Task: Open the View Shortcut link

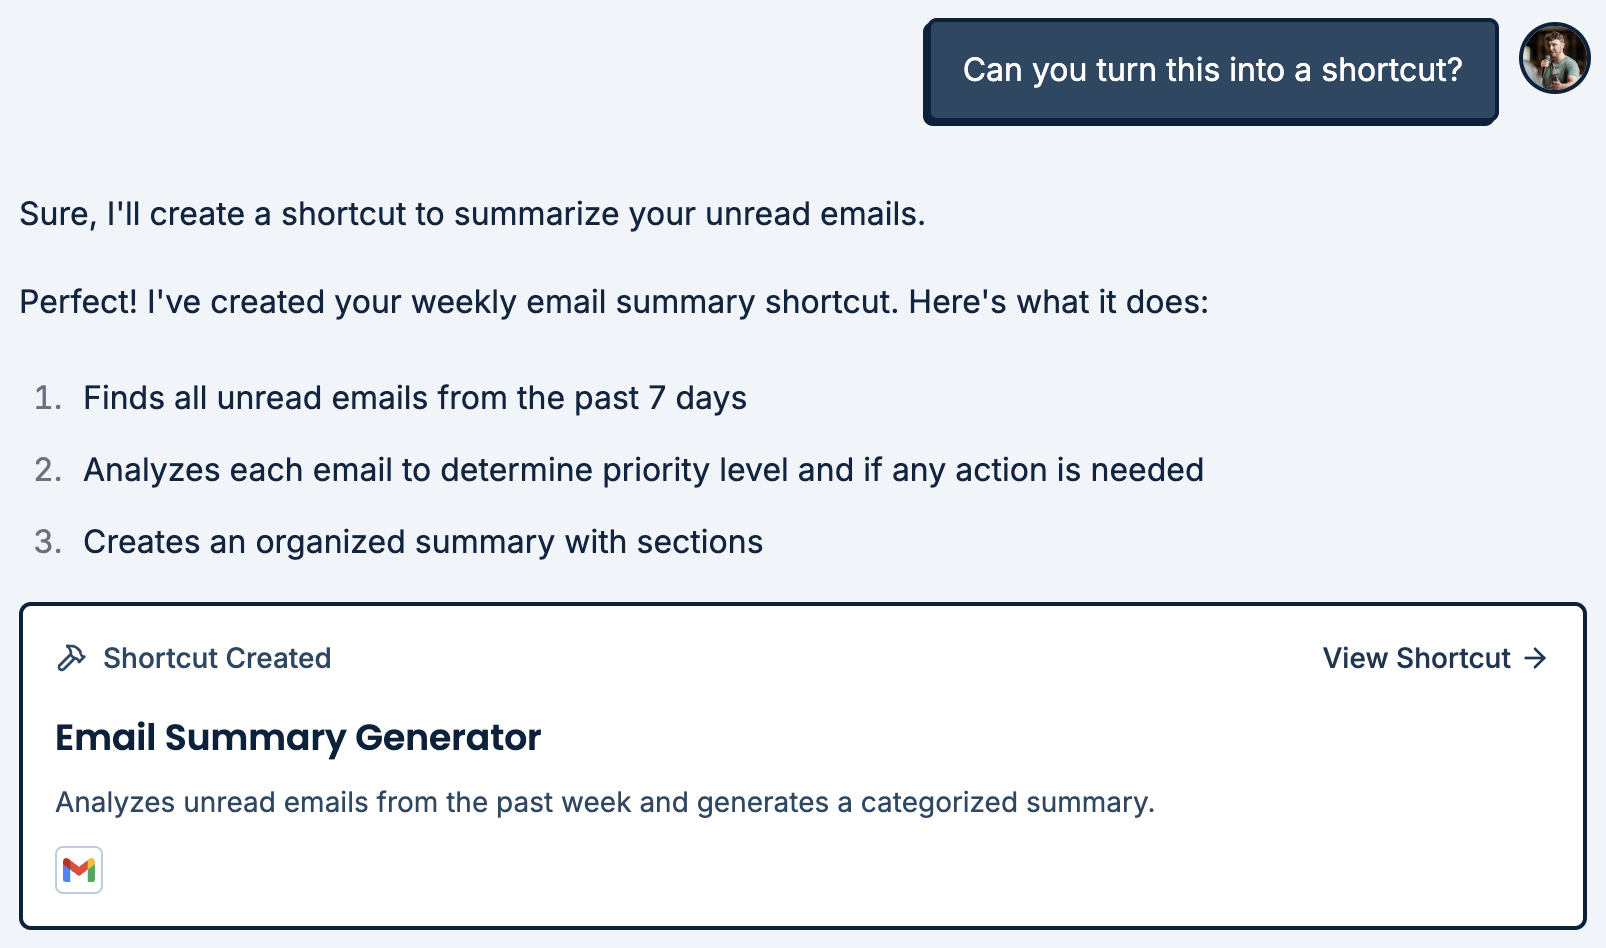Action: (1416, 658)
